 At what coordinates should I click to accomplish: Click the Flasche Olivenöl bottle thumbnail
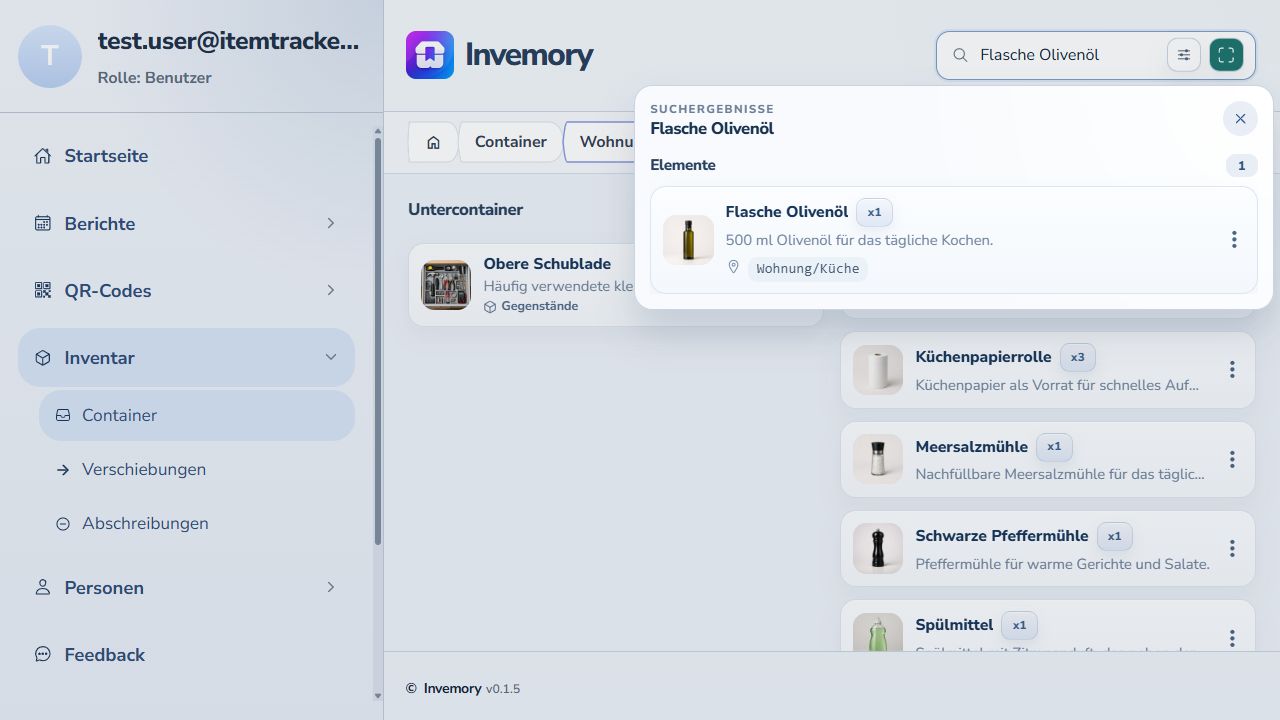[x=688, y=240]
